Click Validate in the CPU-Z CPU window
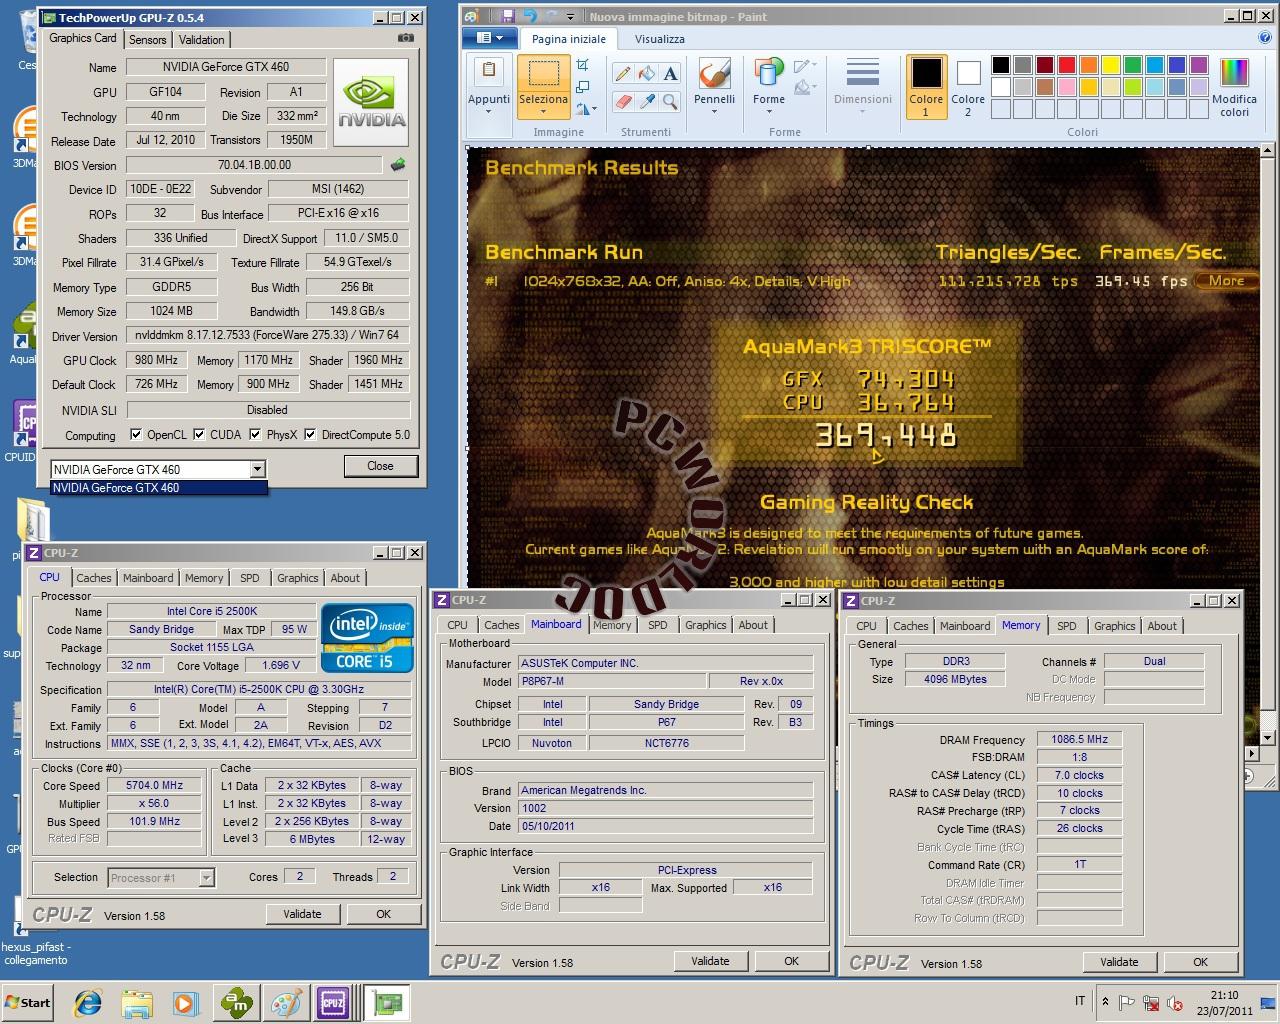The image size is (1280, 1024). pos(302,914)
